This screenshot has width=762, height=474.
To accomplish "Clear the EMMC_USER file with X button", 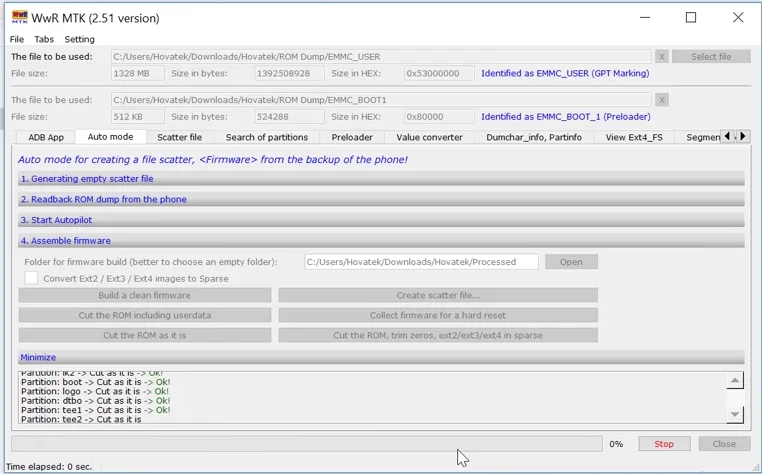I will tap(661, 56).
